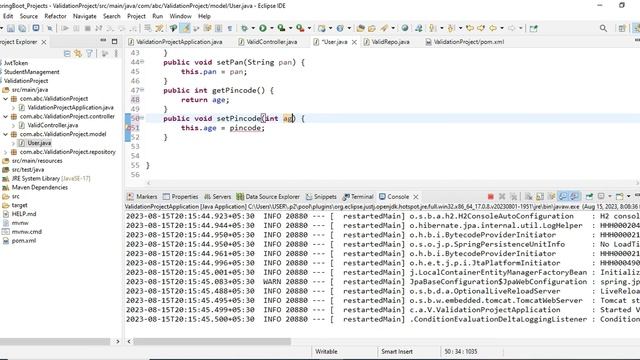Click the Save toolbar icon
Viewport: 640px width, 360px height.
pos(11,28)
